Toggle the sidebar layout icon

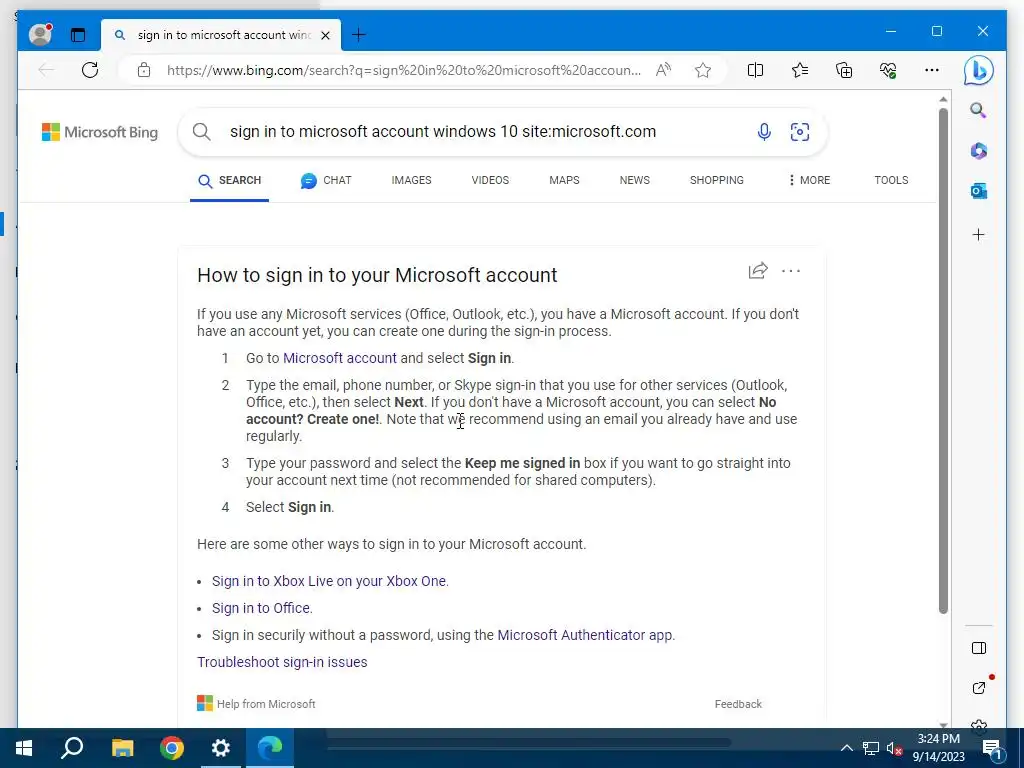[978, 648]
